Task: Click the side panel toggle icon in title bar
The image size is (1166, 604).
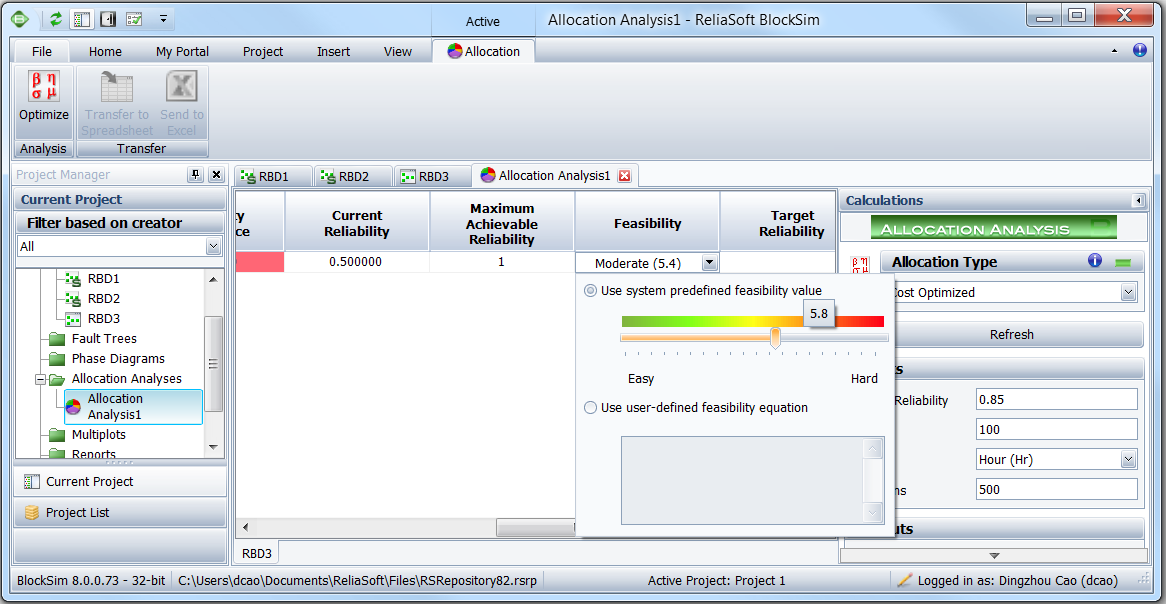Action: coord(108,19)
